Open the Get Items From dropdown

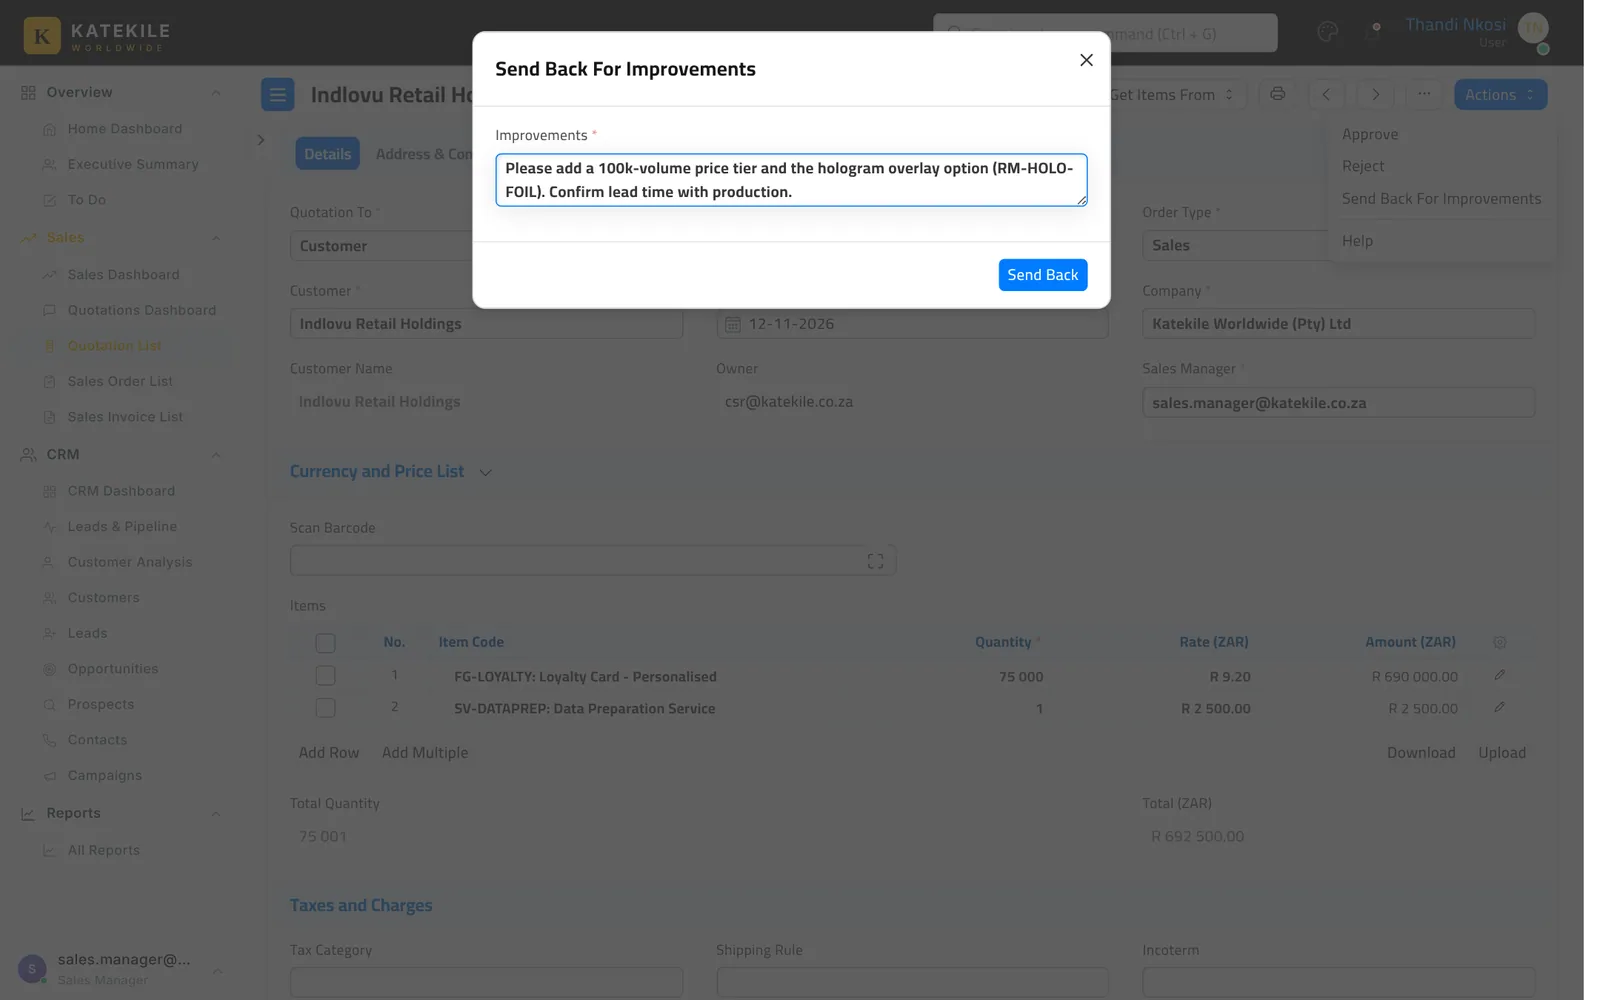(x=1172, y=94)
